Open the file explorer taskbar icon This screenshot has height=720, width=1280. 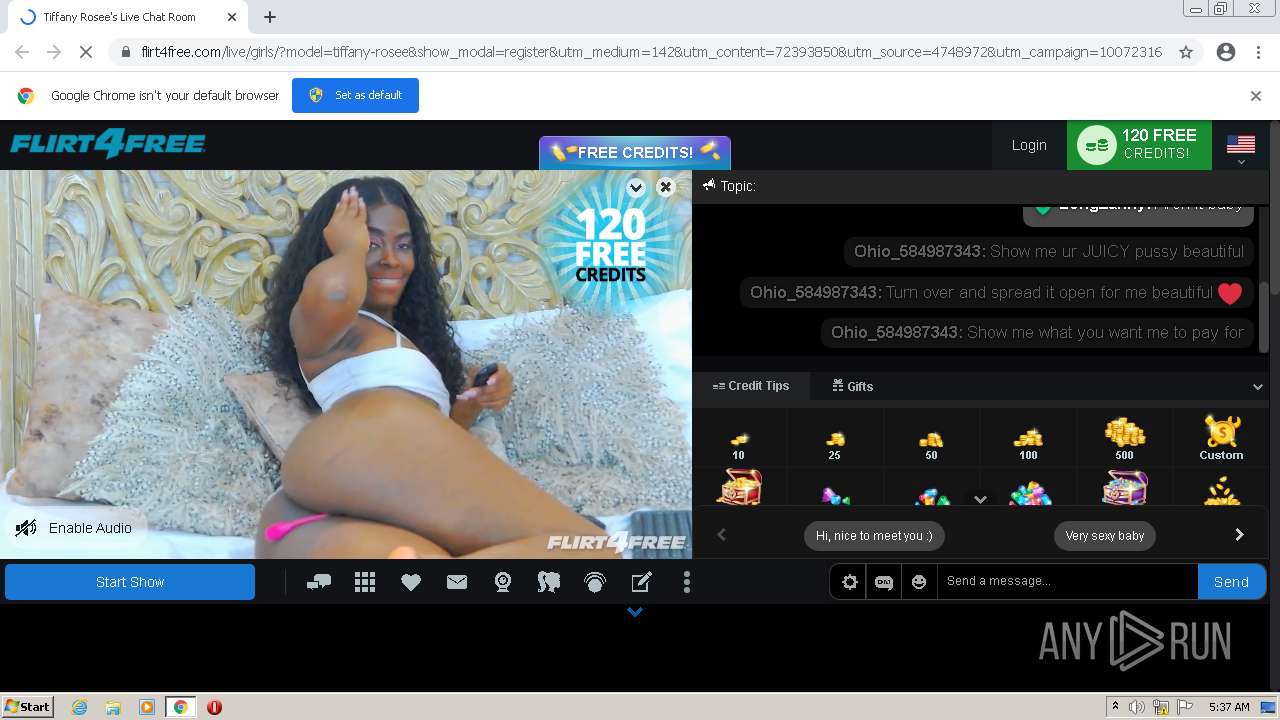click(x=113, y=707)
